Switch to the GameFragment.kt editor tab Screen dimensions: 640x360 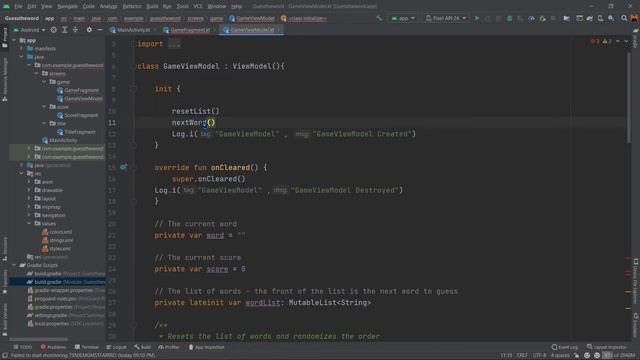(x=189, y=30)
